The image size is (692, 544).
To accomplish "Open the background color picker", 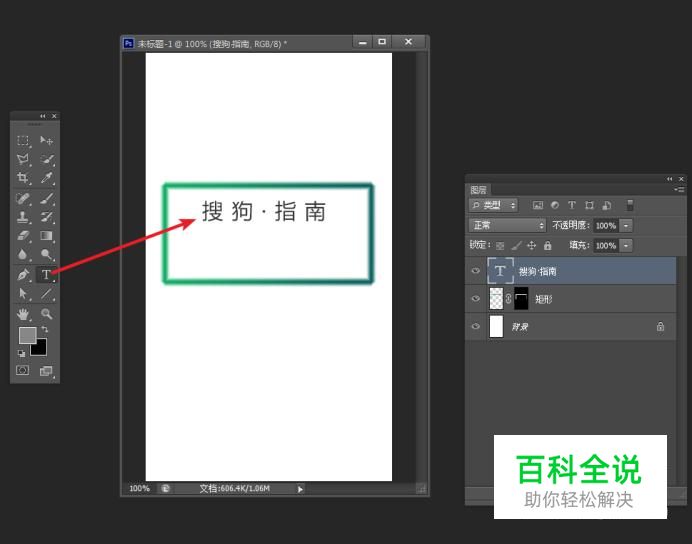I will [x=41, y=349].
